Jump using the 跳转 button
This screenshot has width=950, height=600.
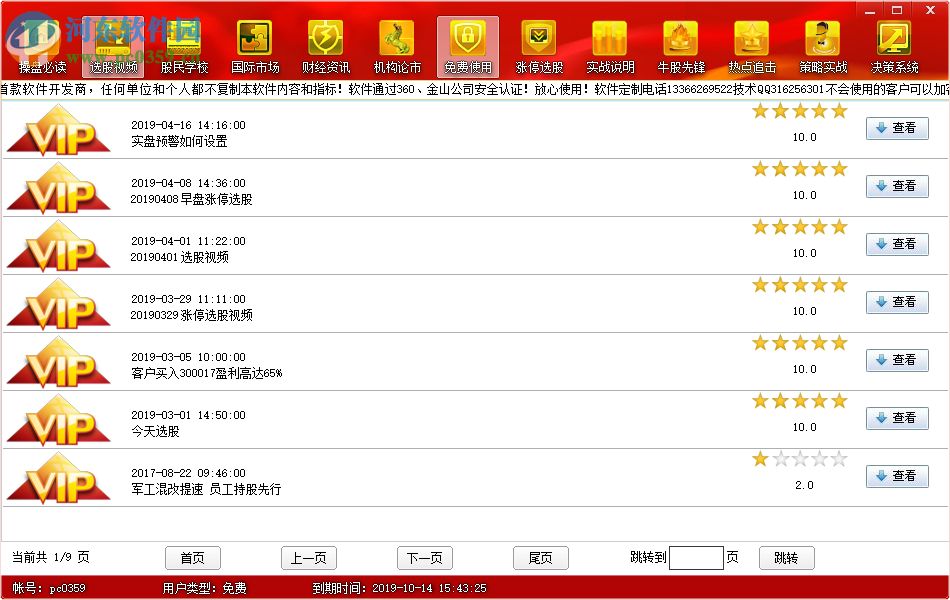(786, 558)
